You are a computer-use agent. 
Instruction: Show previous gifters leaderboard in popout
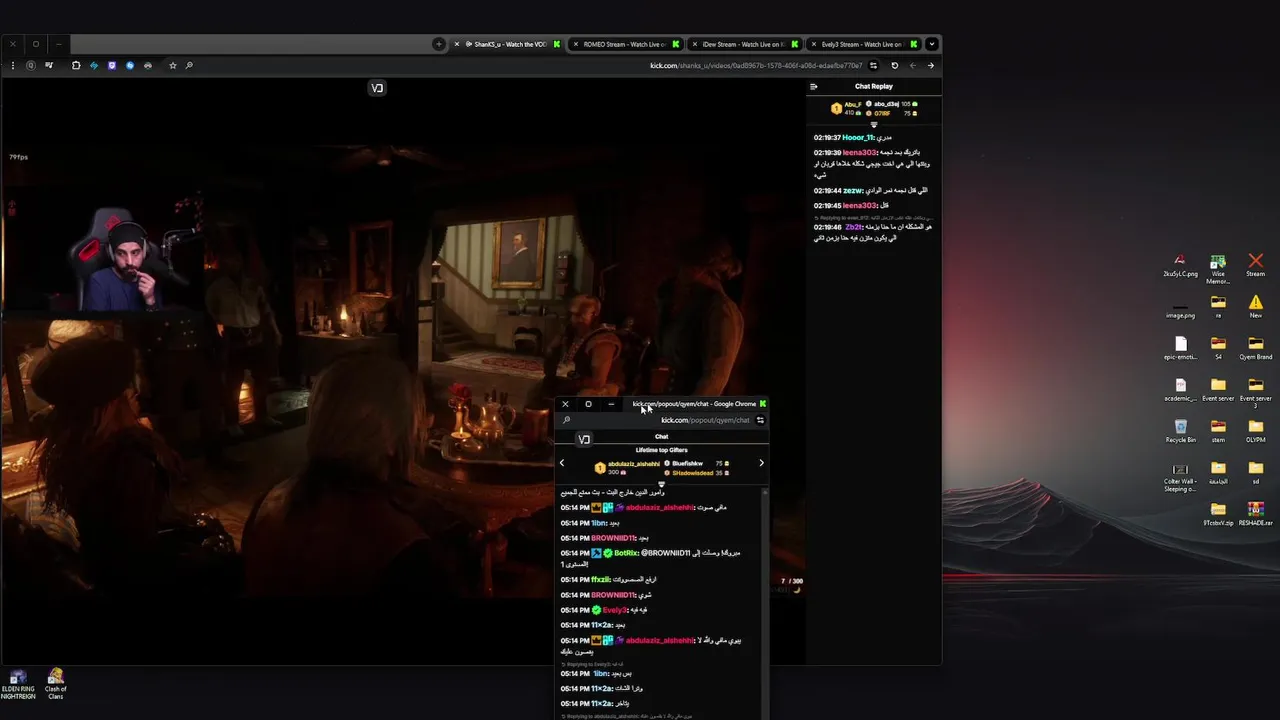pos(562,463)
